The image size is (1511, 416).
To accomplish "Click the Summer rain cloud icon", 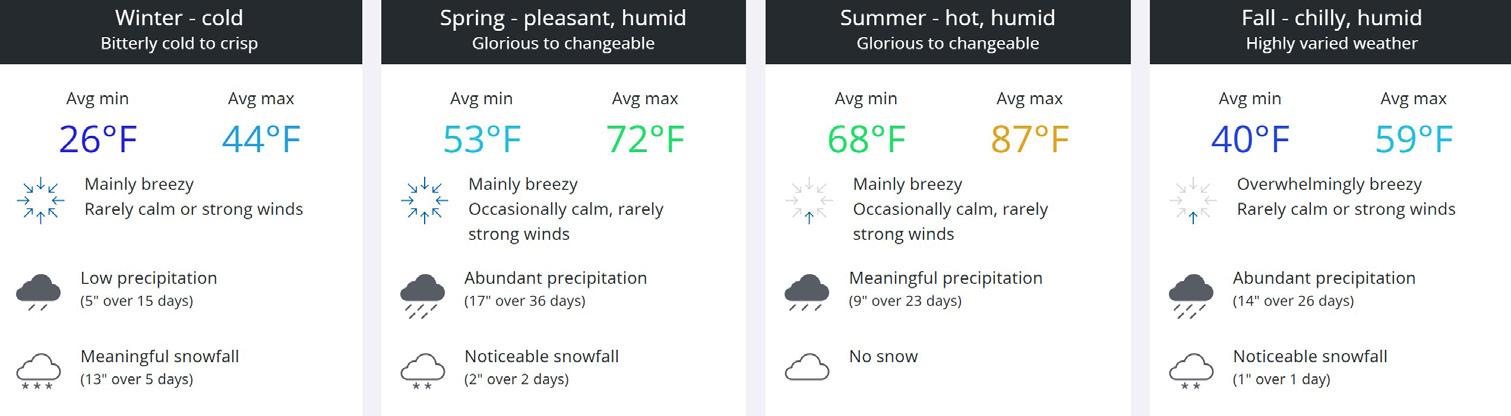I will [807, 291].
